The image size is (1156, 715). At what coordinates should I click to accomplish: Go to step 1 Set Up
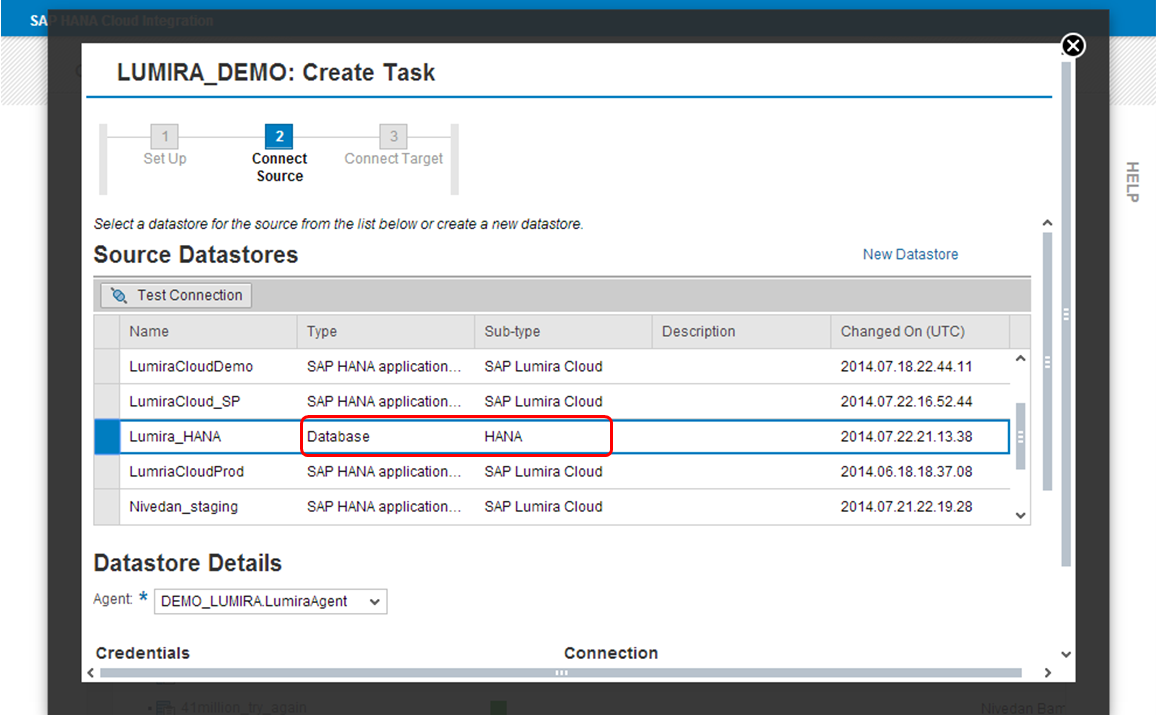tap(164, 137)
